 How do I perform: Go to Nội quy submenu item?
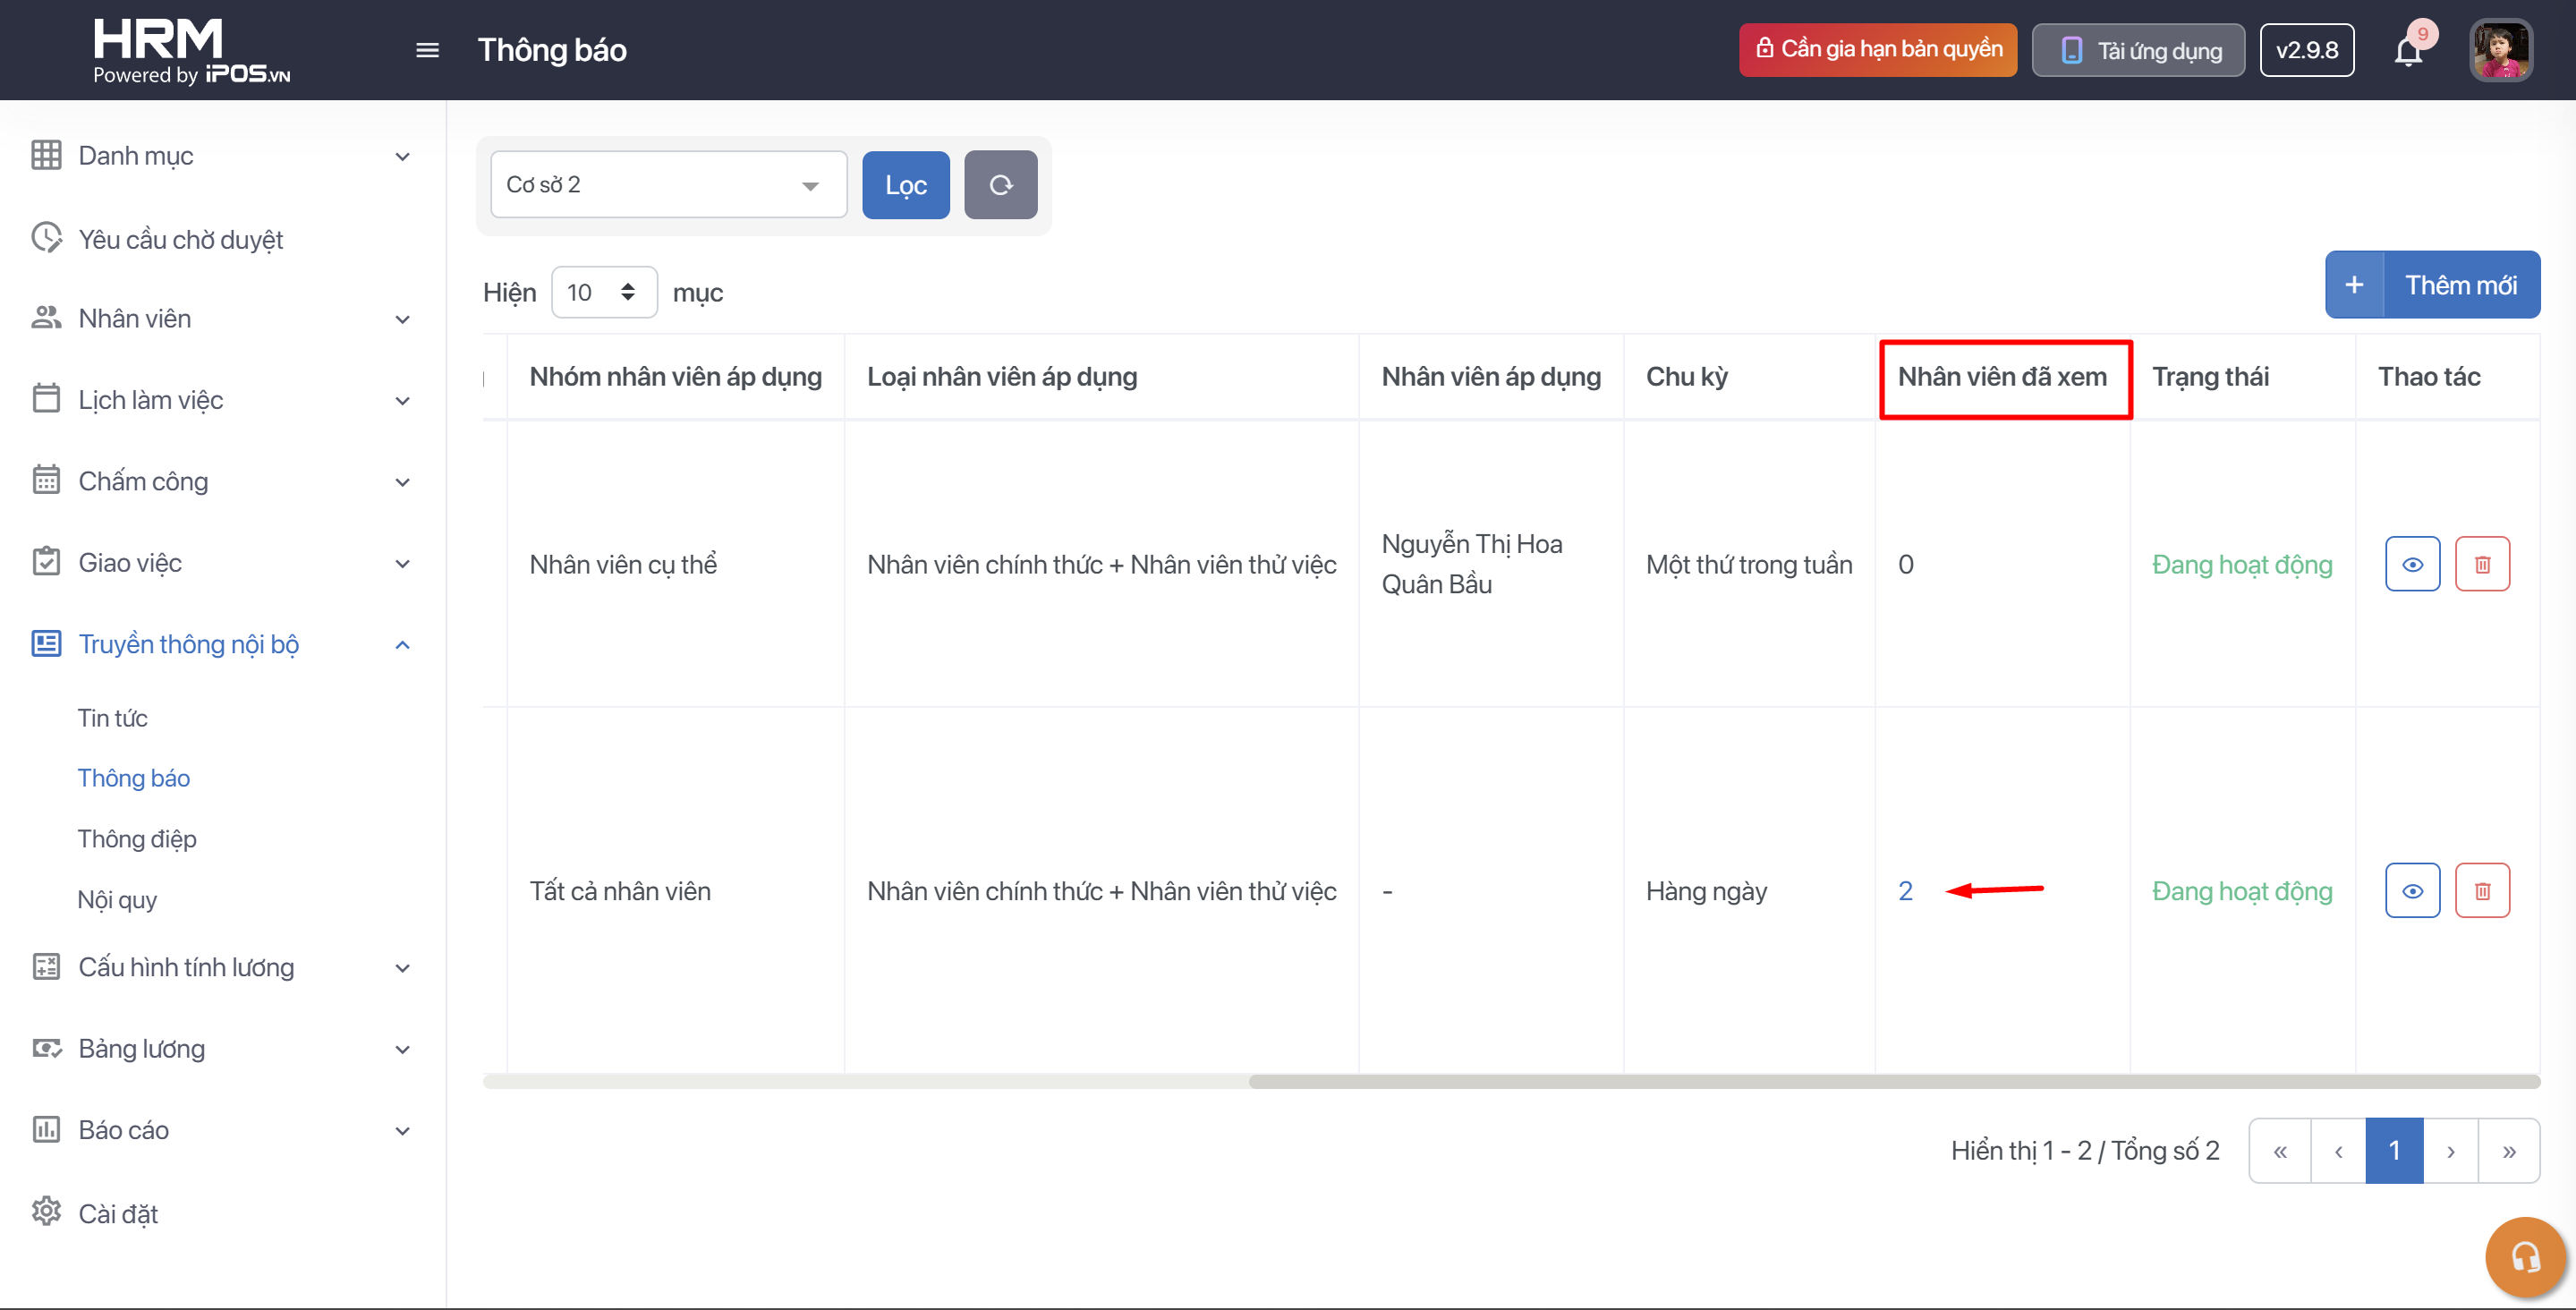pos(117,899)
